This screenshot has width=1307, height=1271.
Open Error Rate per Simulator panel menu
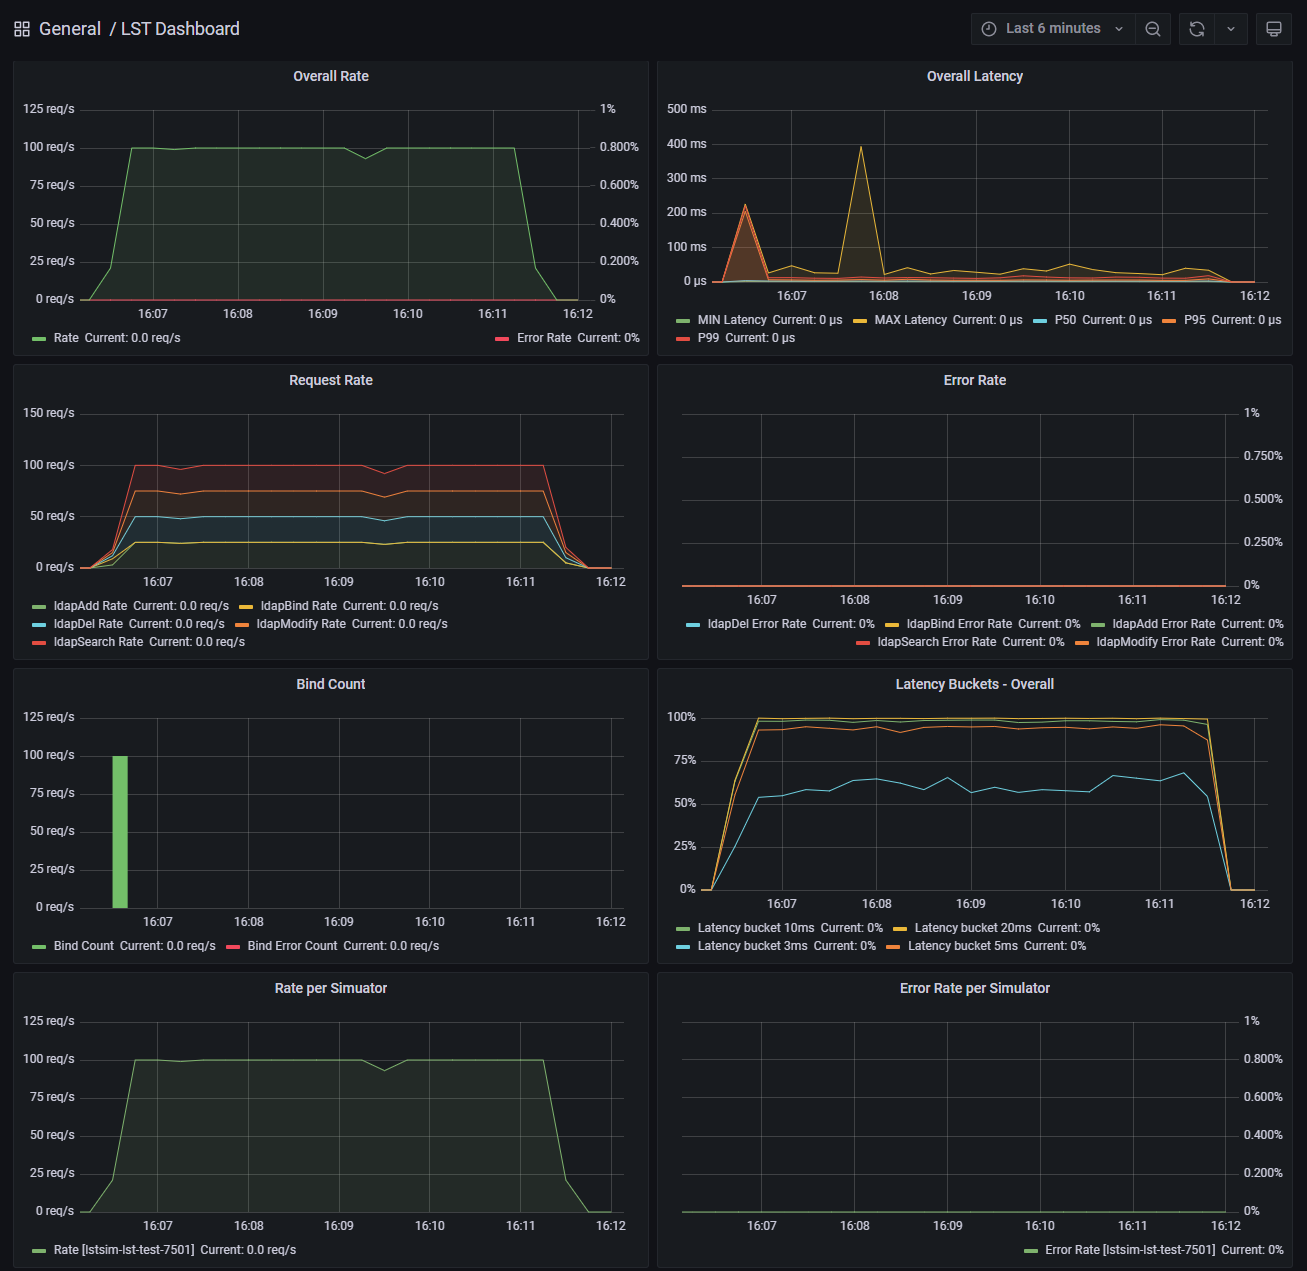click(974, 988)
